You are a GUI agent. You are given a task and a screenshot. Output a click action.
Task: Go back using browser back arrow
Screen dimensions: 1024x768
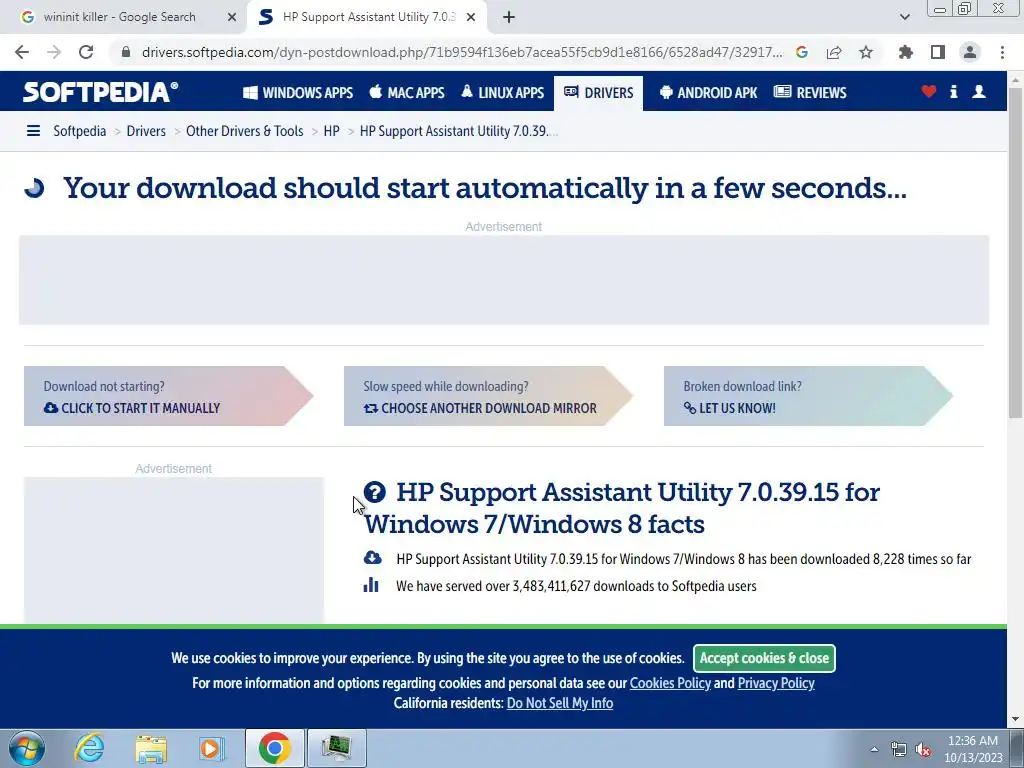click(22, 52)
